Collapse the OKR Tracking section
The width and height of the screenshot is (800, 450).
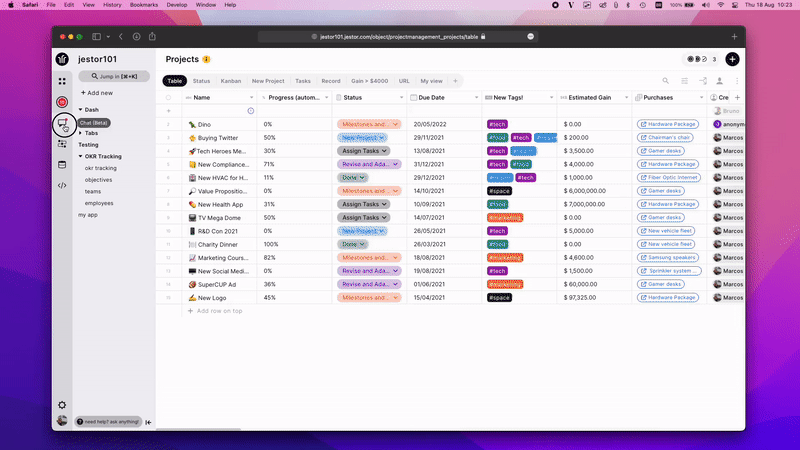coord(80,157)
